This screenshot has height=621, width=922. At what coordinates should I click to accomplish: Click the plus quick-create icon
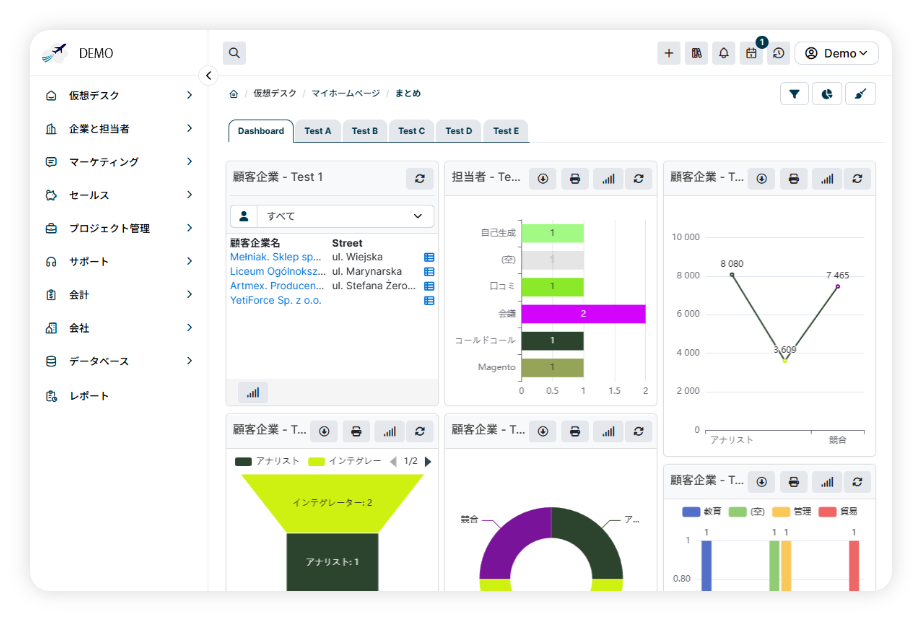[x=669, y=53]
